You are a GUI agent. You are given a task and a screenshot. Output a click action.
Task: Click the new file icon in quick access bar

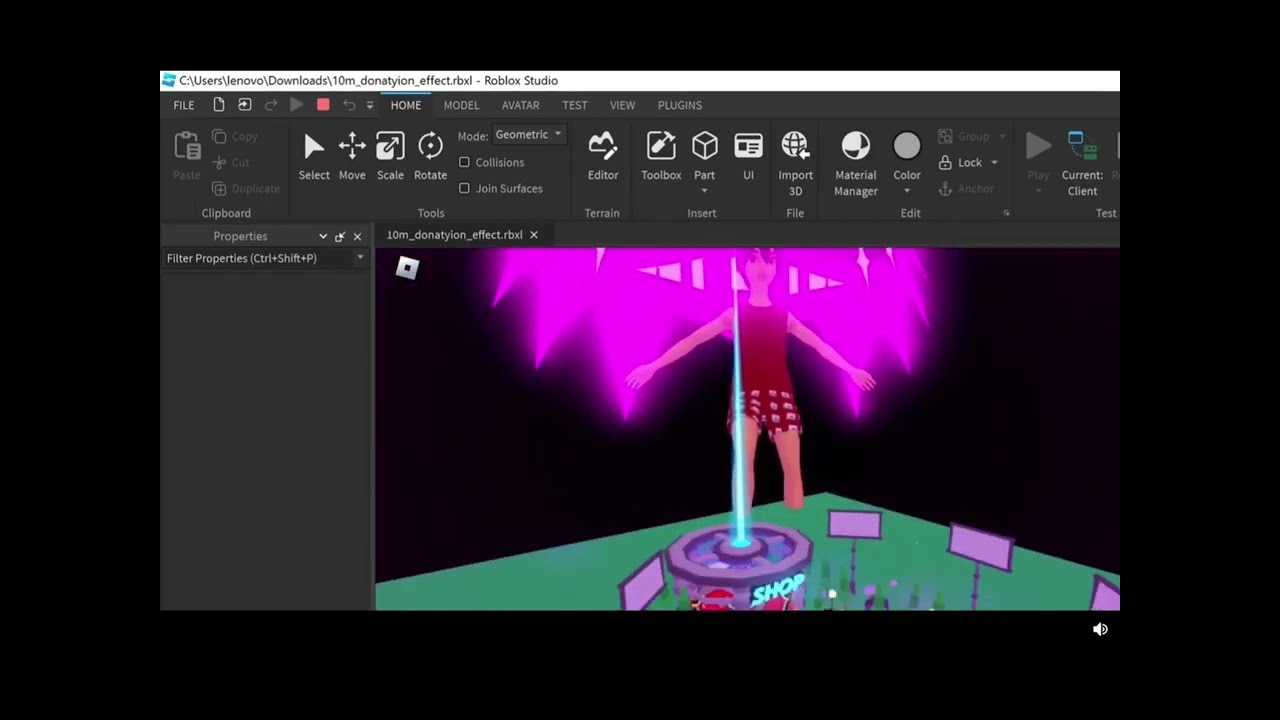click(x=219, y=105)
